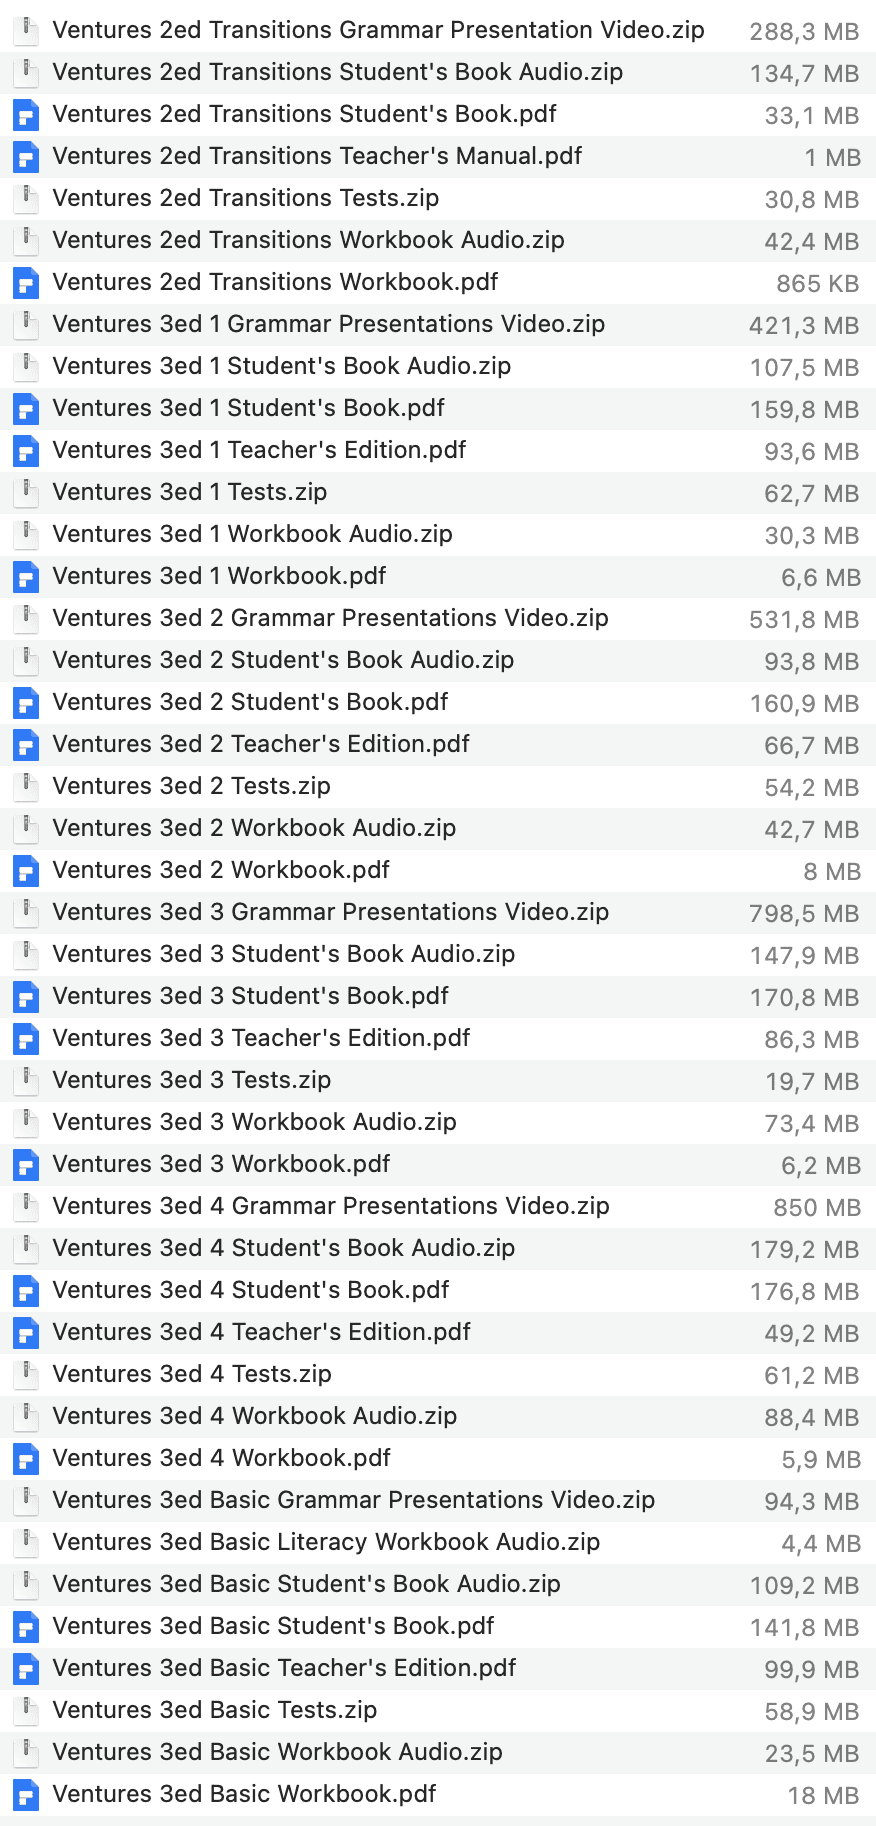Screen dimensions: 876x1826
Task: Click the zip icon of Ventures 3ed 2 Student's Book Audio.zip
Action: click(x=26, y=661)
